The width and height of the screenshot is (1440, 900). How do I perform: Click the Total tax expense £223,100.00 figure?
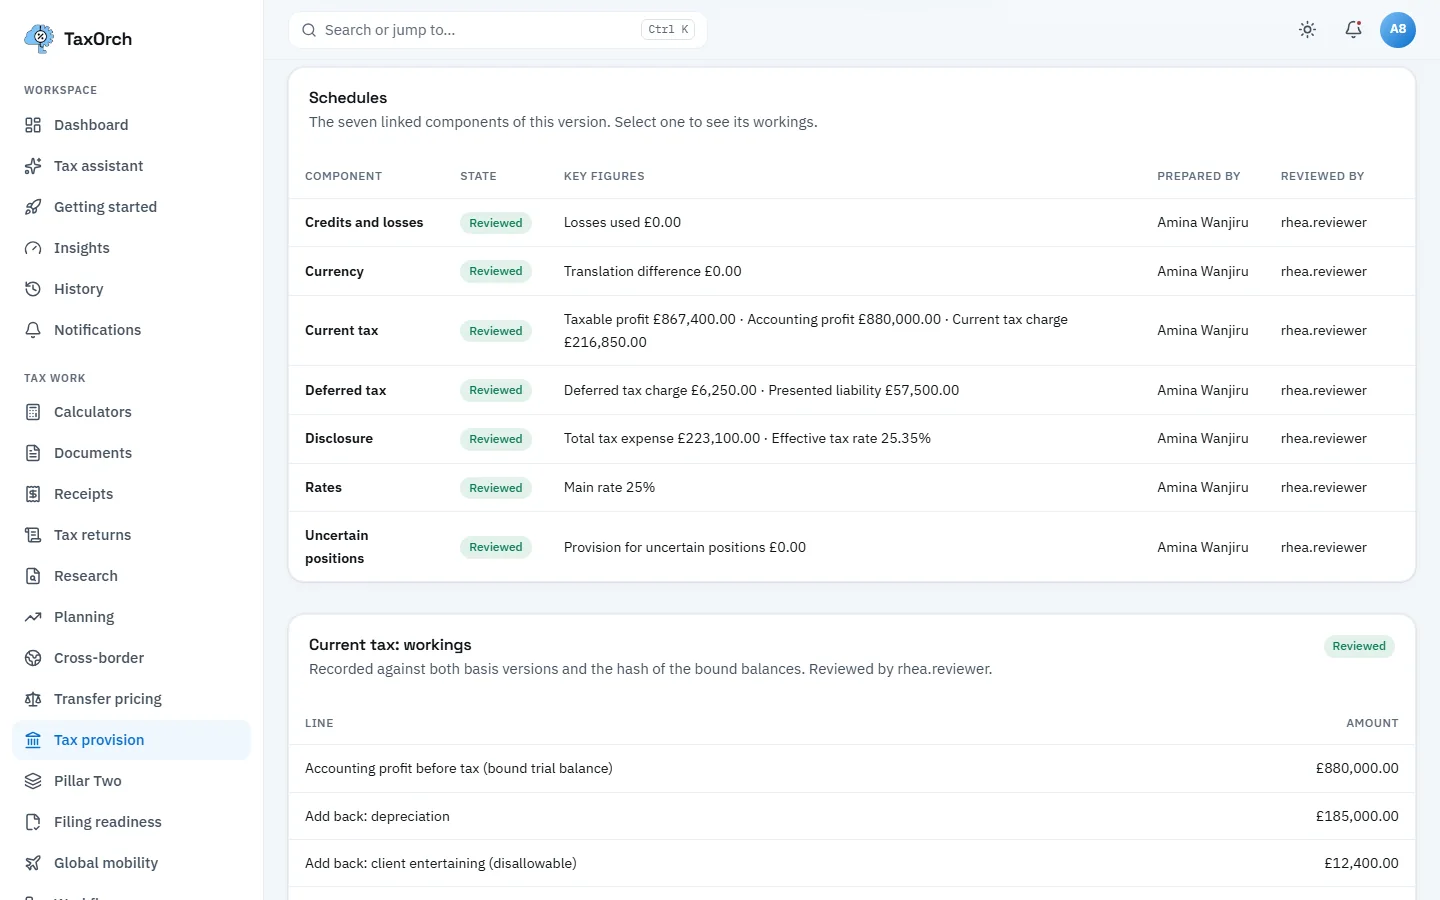point(662,439)
